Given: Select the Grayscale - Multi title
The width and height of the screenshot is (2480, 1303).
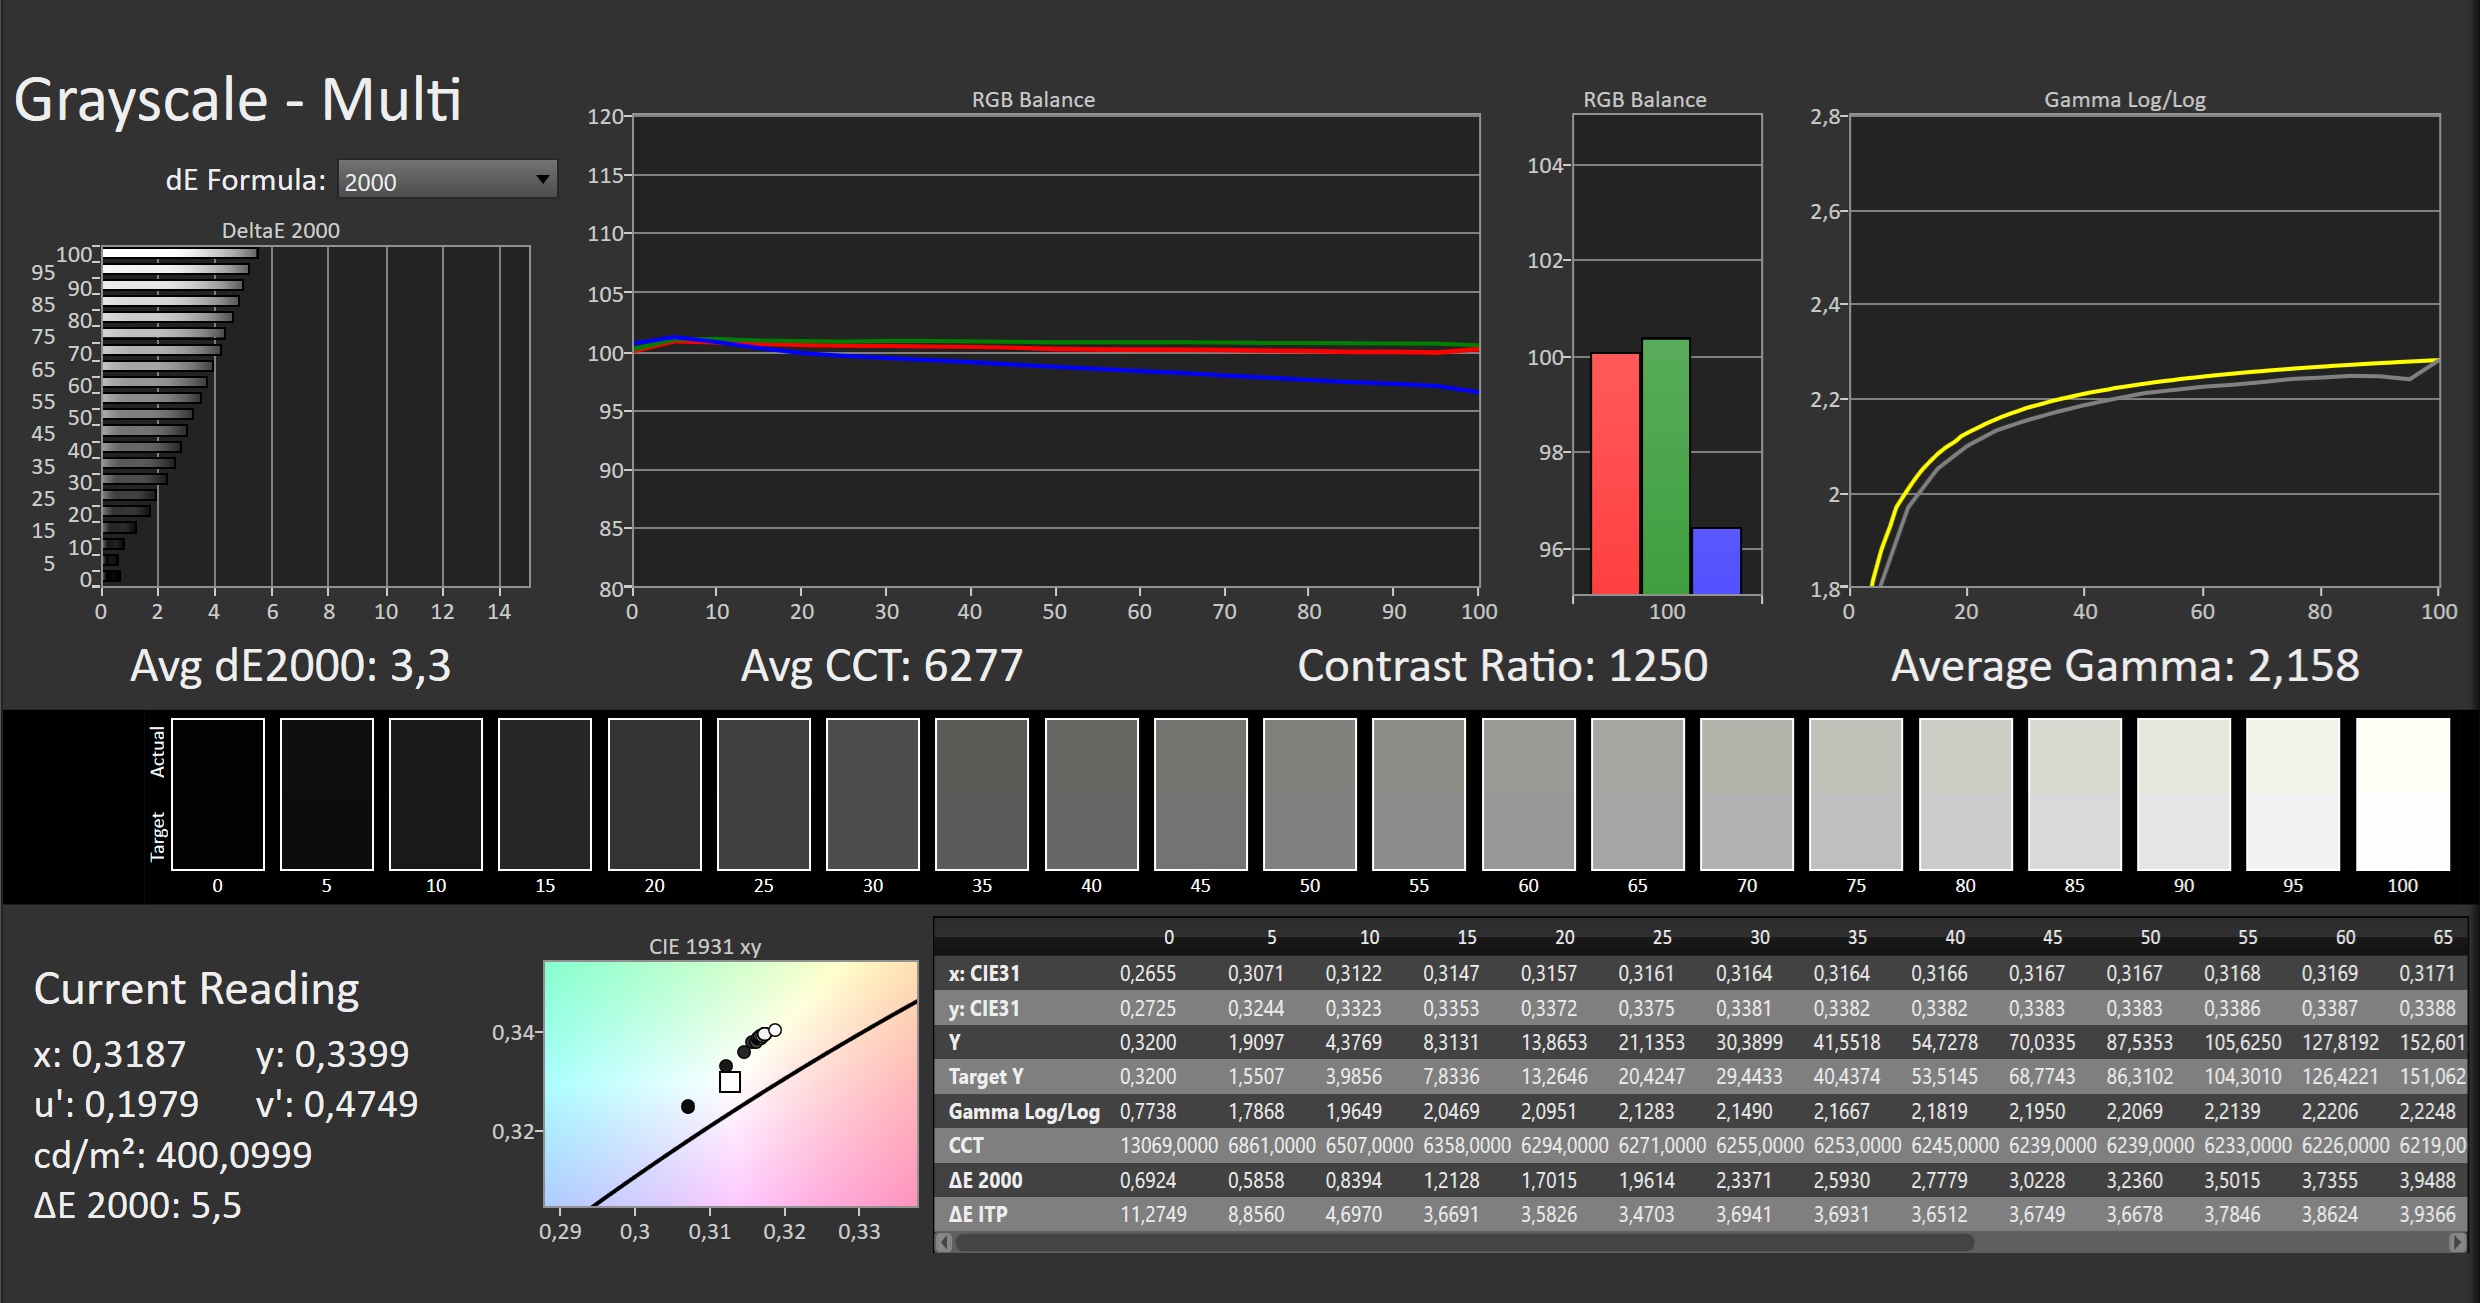Looking at the screenshot, I should pyautogui.click(x=238, y=97).
